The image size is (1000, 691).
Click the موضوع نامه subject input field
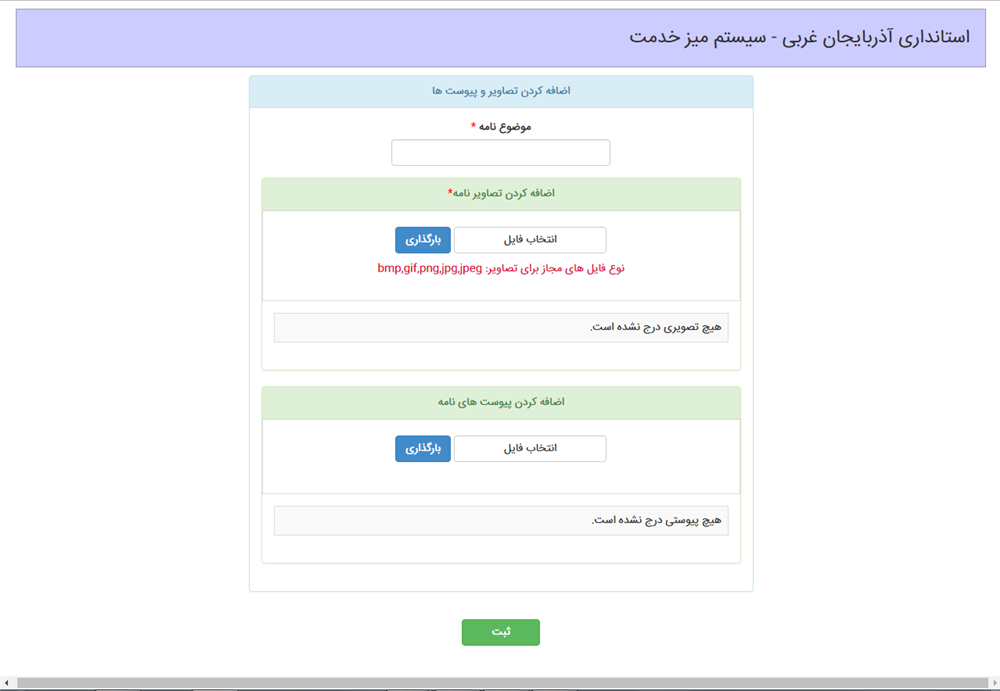point(501,152)
